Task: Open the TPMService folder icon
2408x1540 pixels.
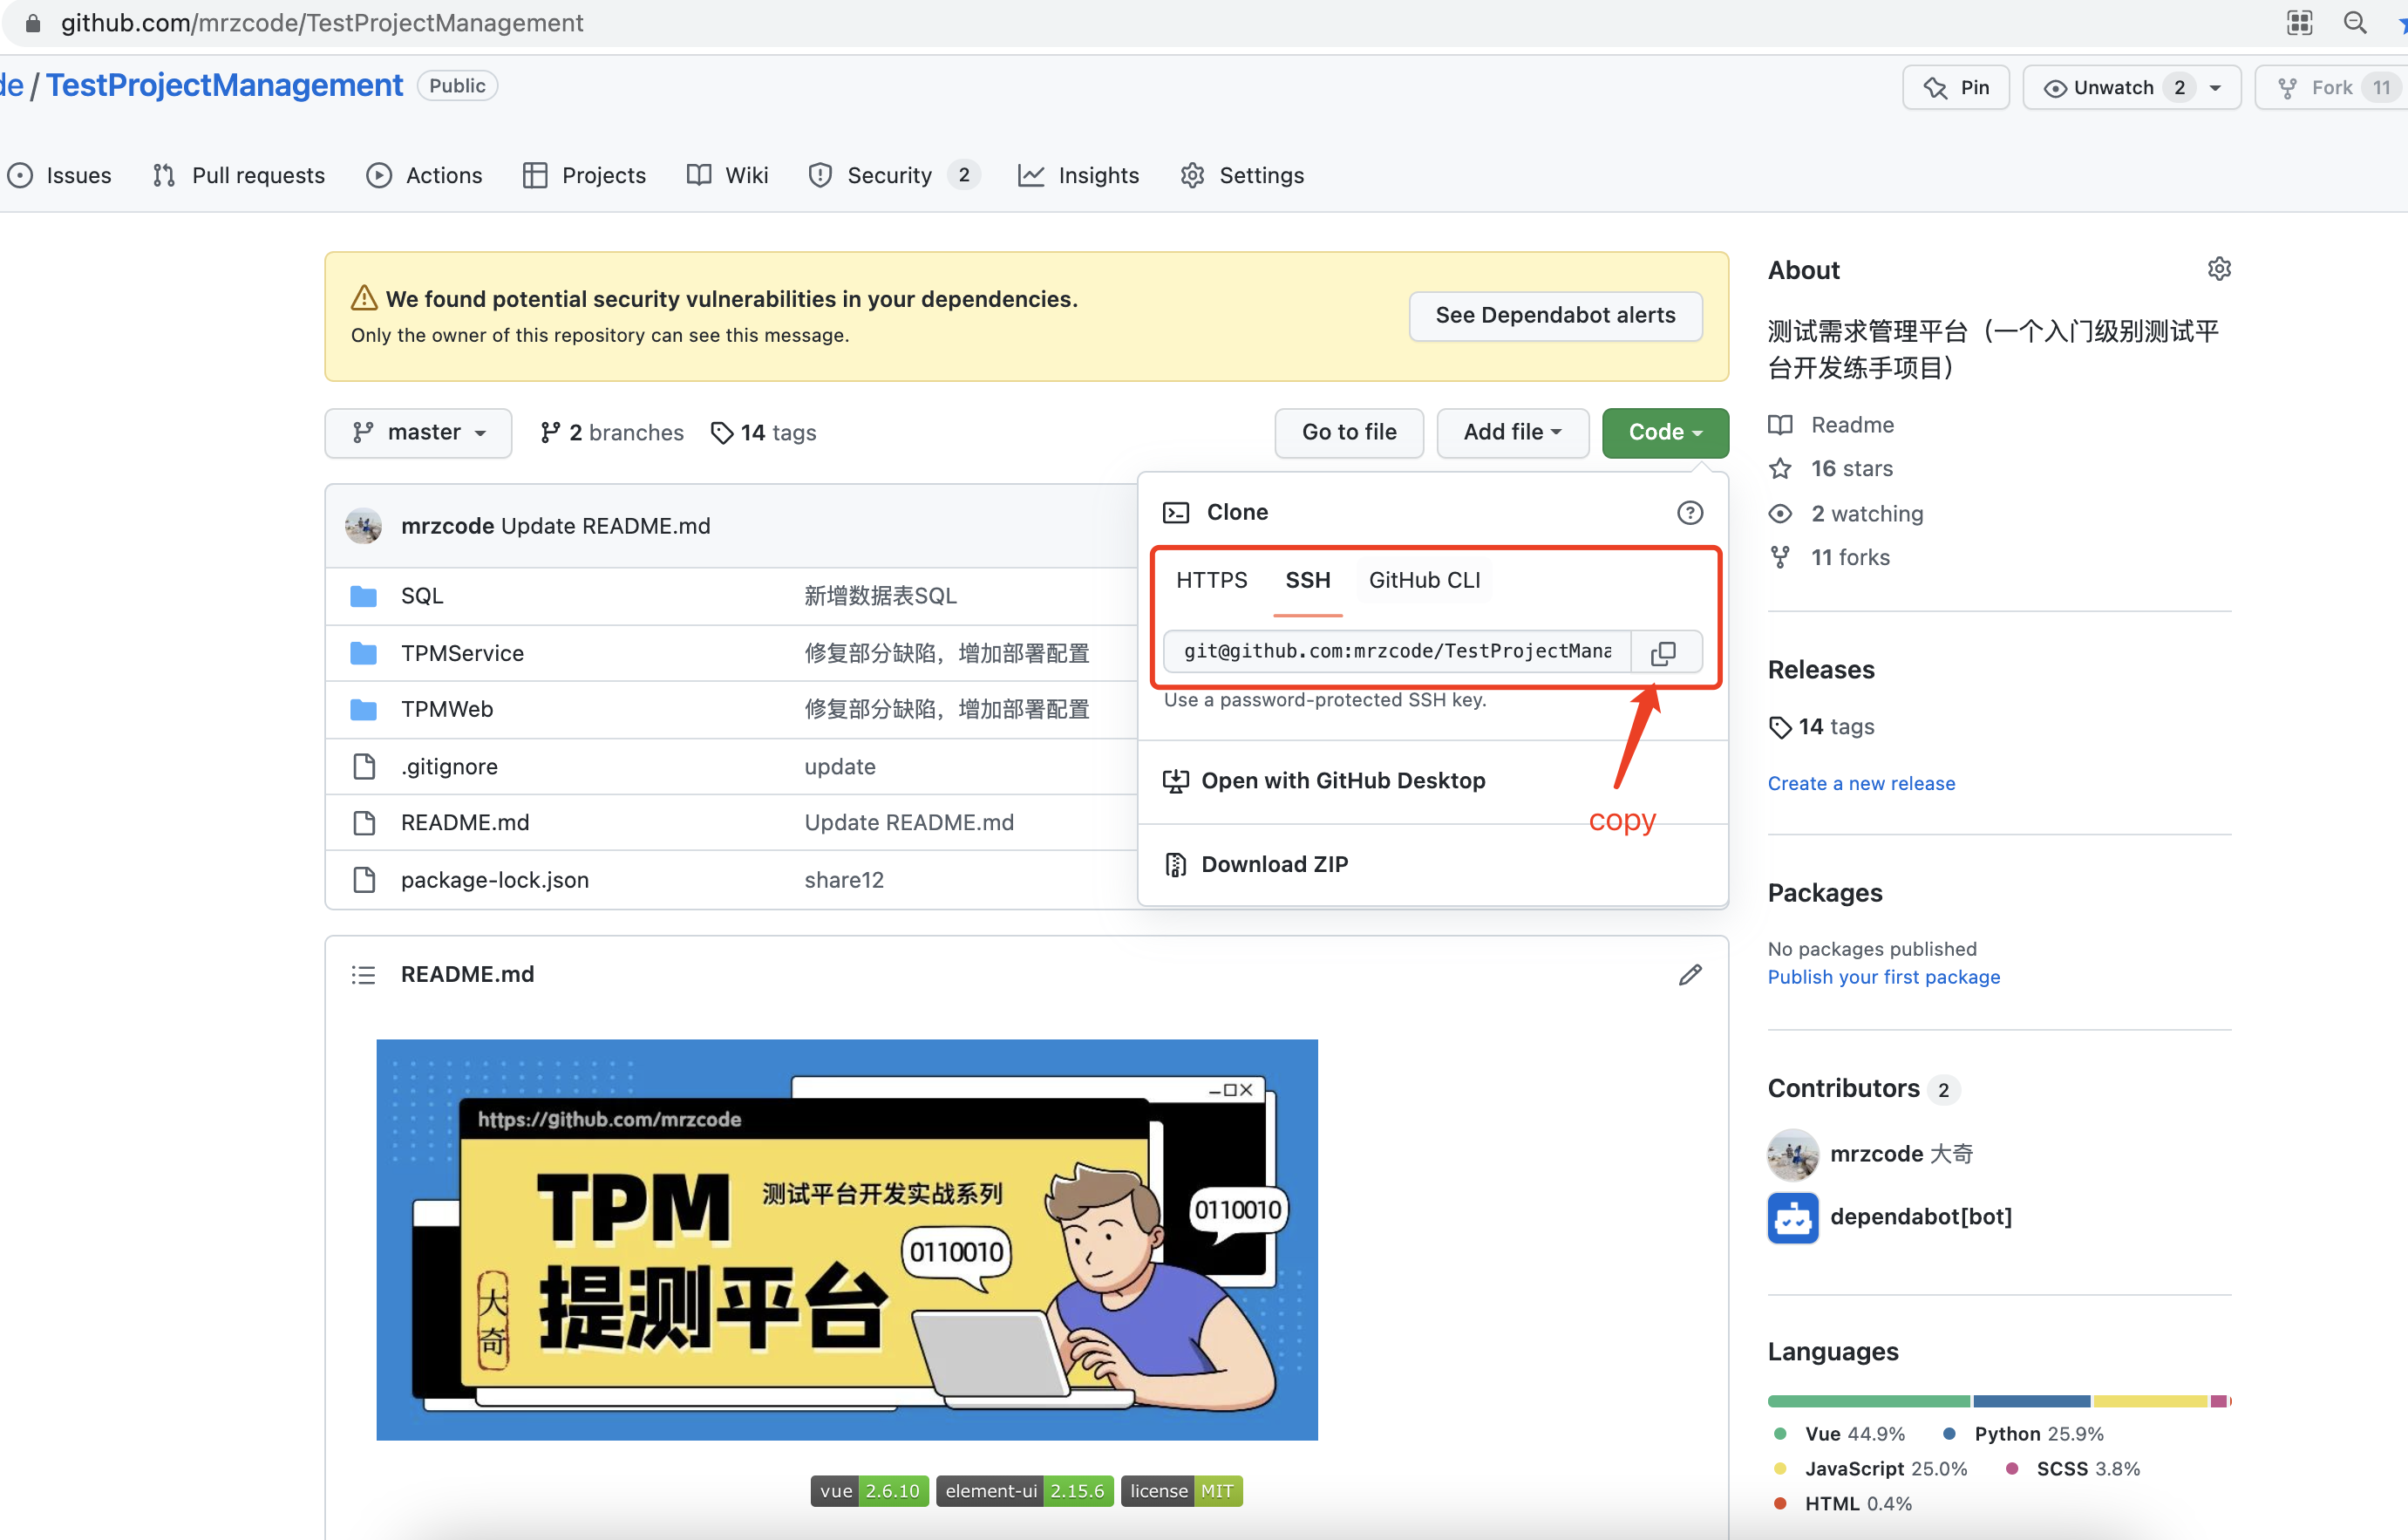Action: 363,653
